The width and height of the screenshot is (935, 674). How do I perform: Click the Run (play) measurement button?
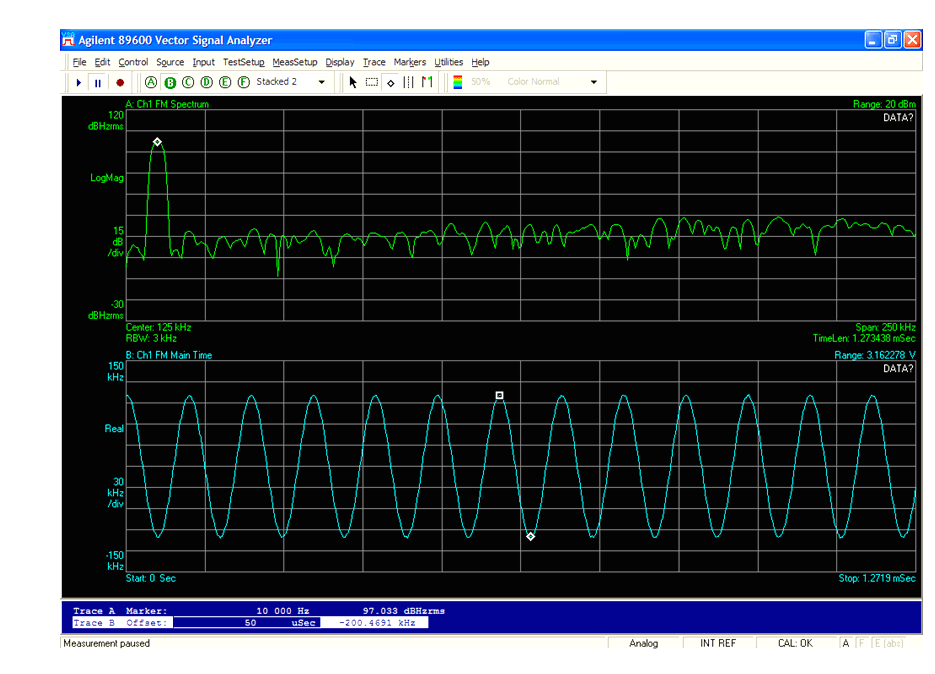click(78, 82)
